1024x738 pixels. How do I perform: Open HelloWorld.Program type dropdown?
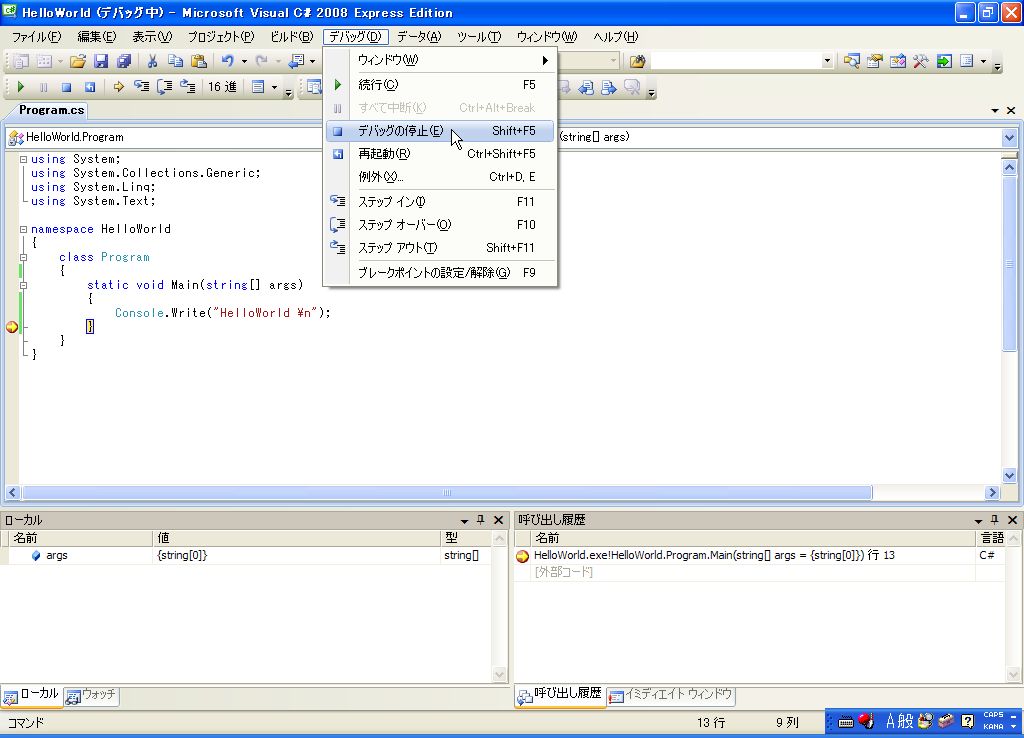click(x=163, y=137)
